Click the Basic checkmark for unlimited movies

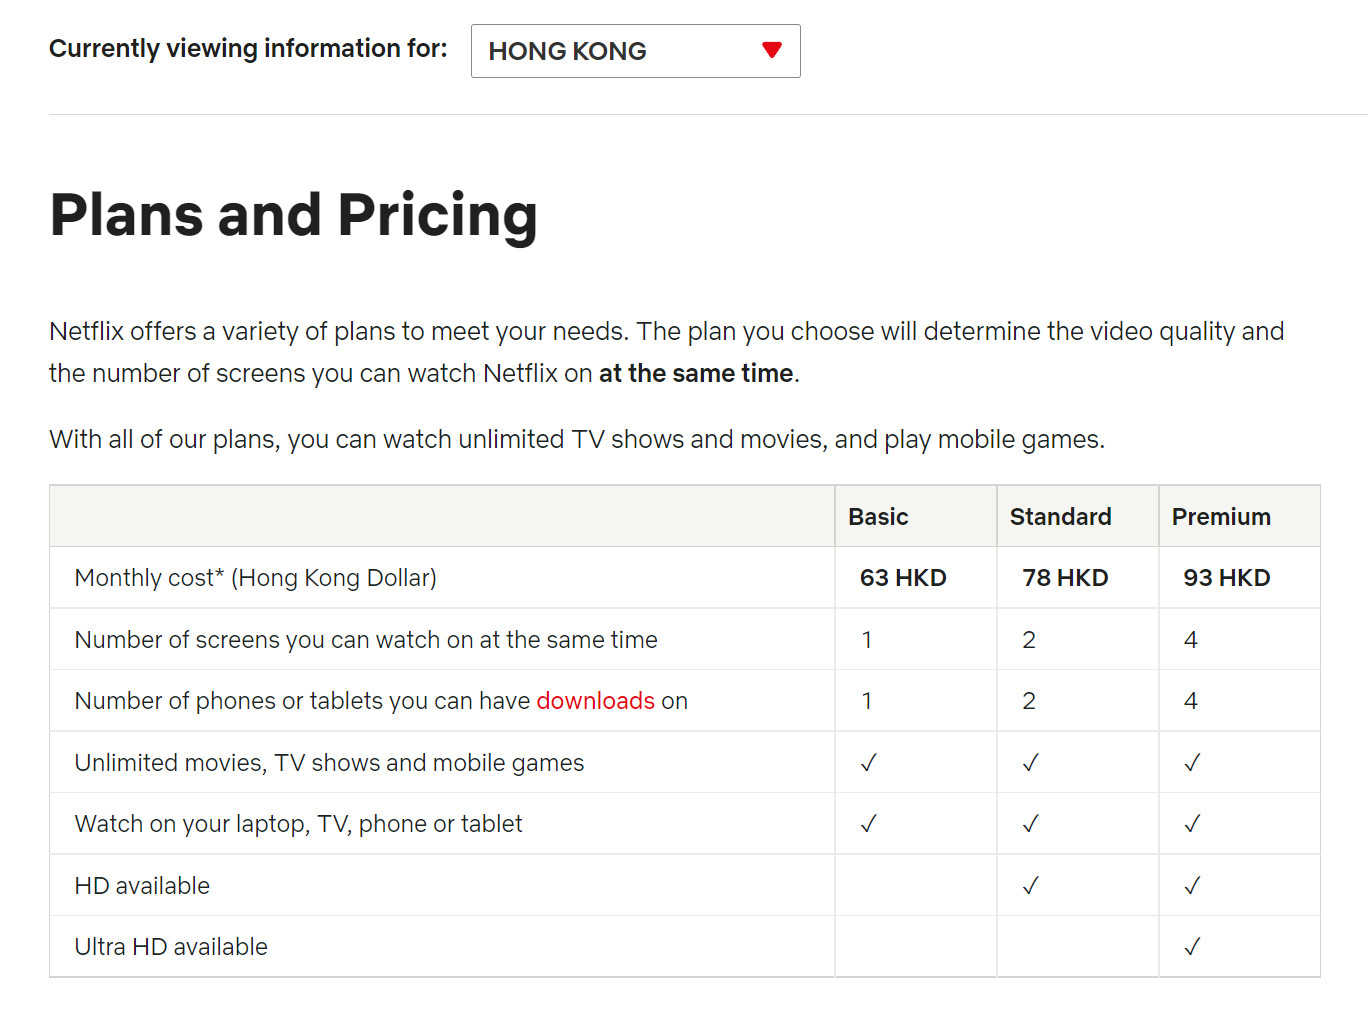(868, 763)
